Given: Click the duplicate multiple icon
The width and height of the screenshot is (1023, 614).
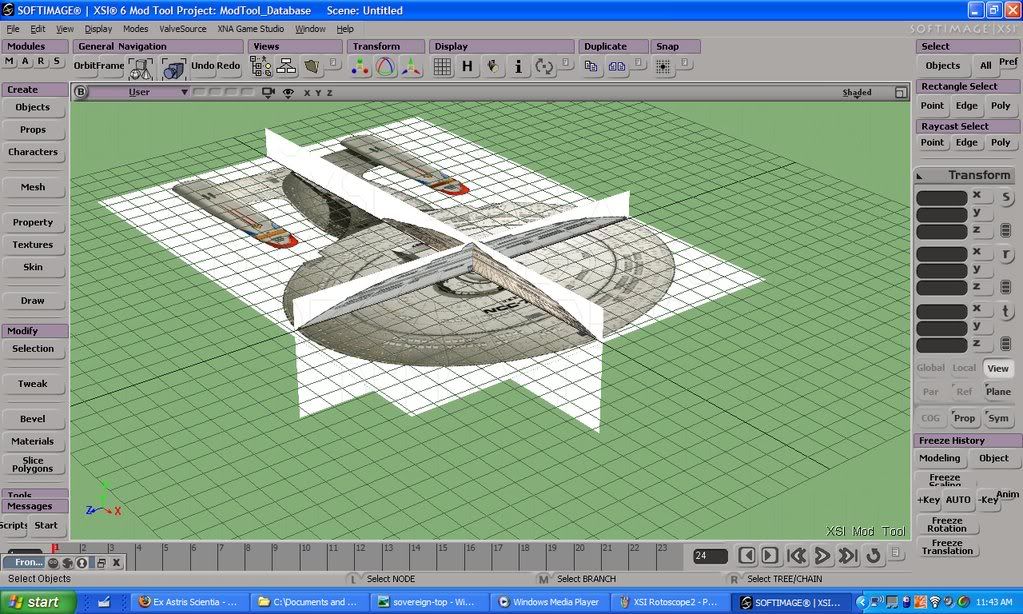Looking at the screenshot, I should 617,66.
